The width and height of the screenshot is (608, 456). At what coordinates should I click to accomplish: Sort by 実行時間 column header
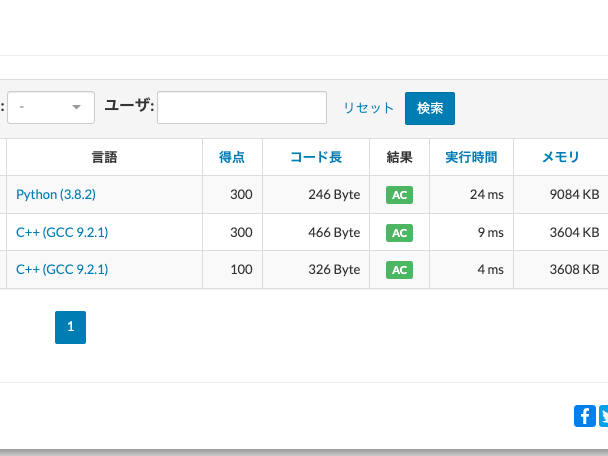(471, 157)
